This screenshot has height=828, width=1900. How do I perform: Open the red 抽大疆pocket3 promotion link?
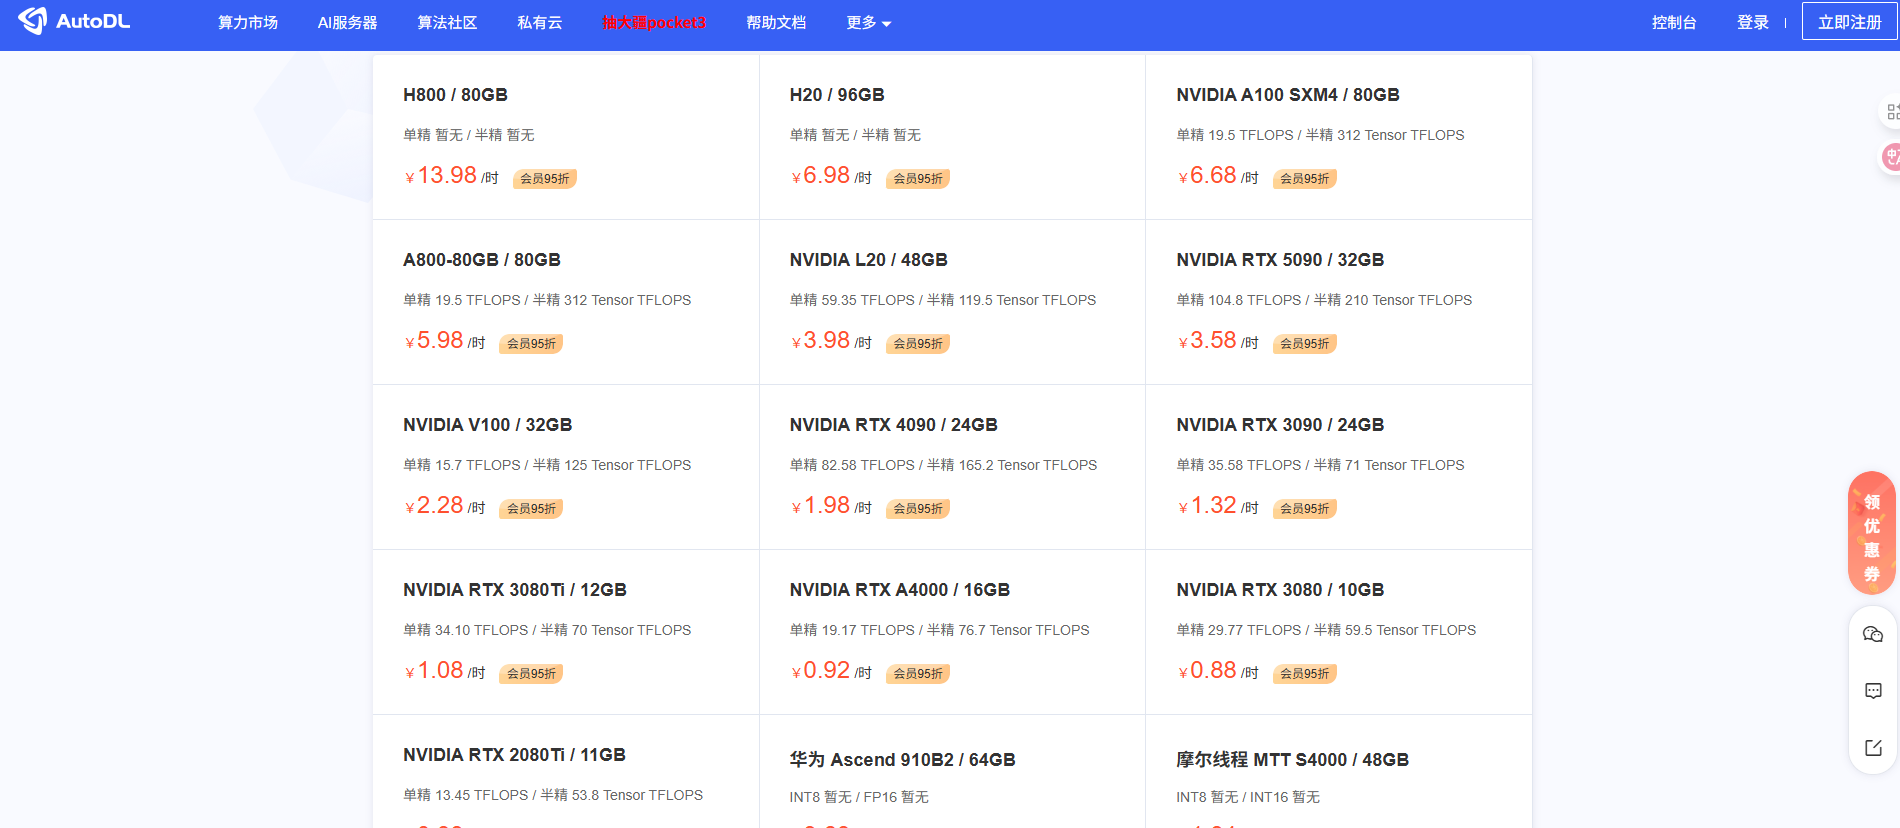(654, 22)
